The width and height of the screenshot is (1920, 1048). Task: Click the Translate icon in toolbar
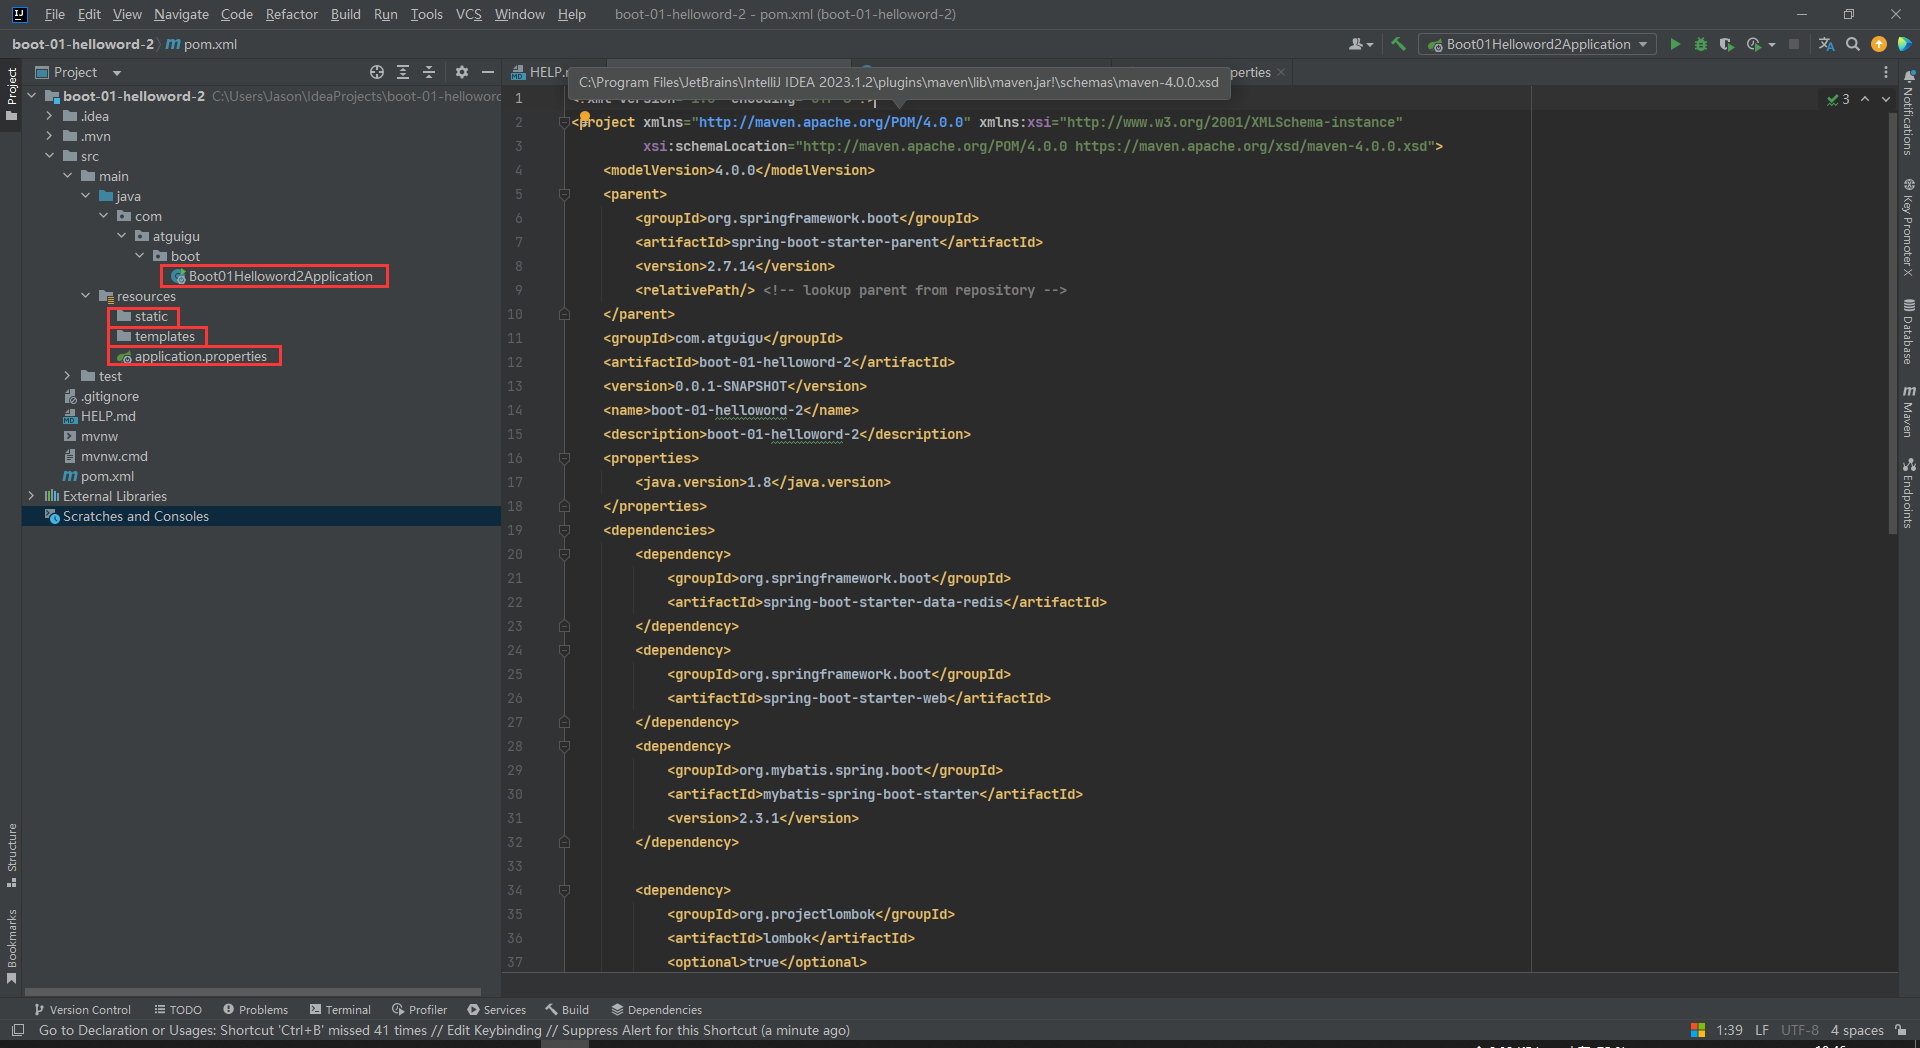[x=1826, y=44]
